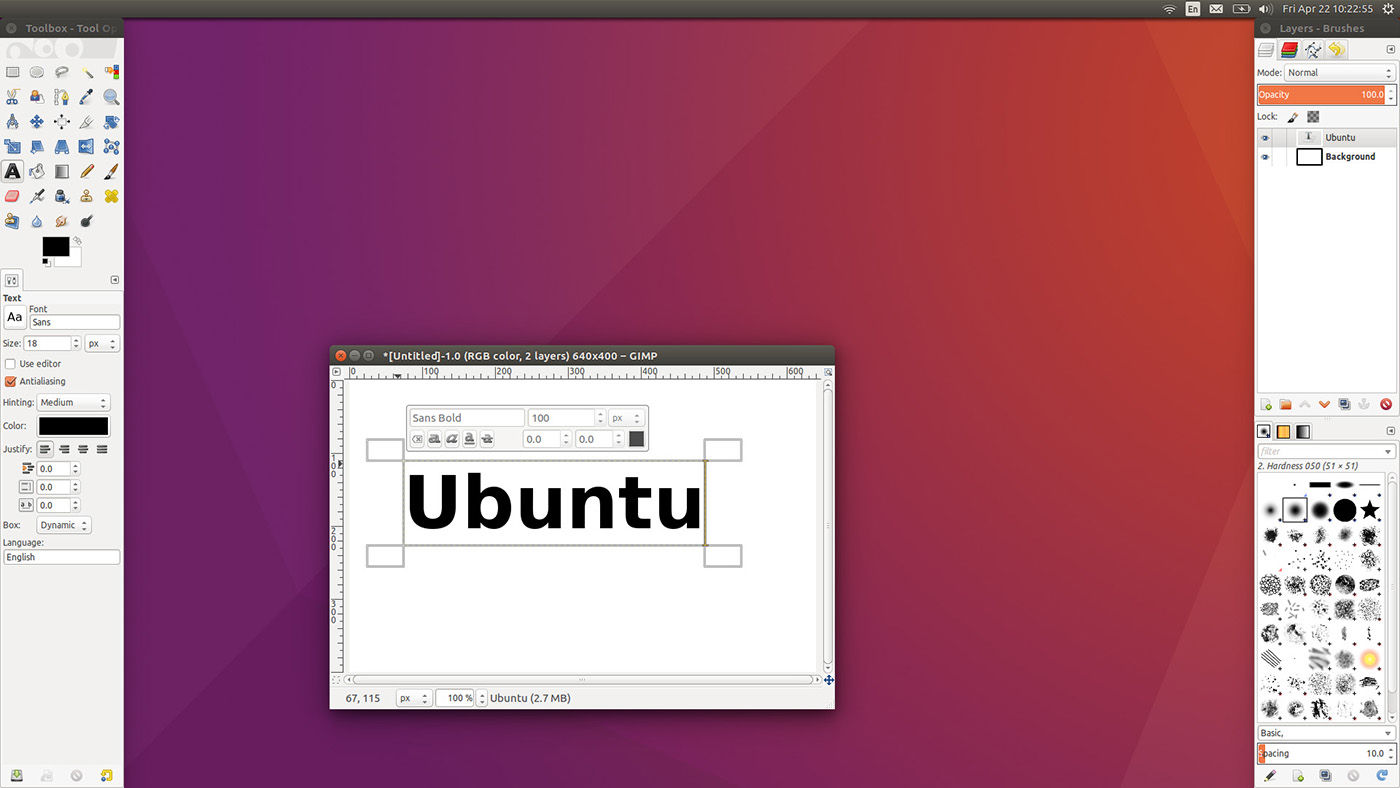Select the Fuzzy Select magic wand tool
The width and height of the screenshot is (1400, 788).
tap(87, 72)
